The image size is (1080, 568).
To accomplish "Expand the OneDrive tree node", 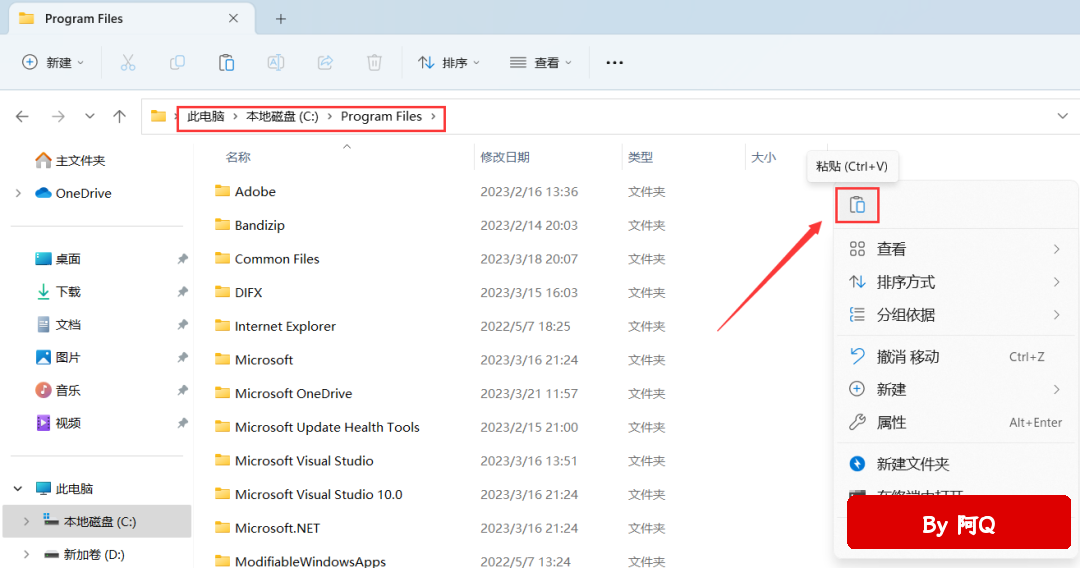I will pyautogui.click(x=18, y=193).
